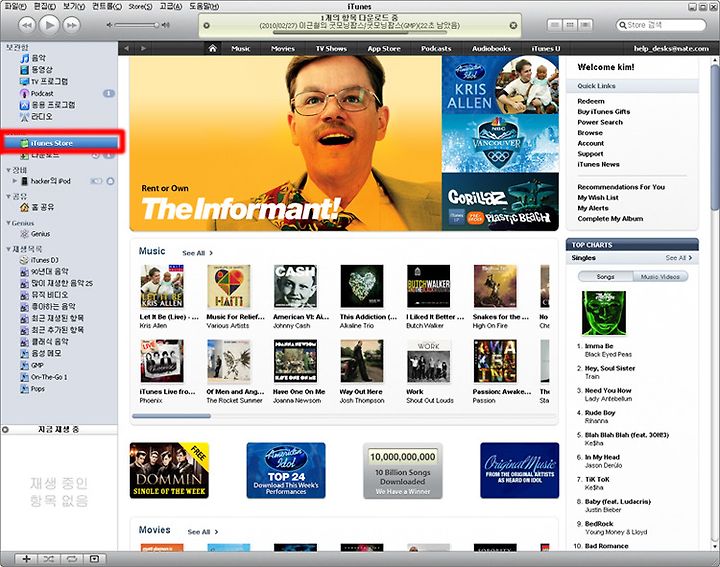720x567 pixels.
Task: Switch to the App Store tab
Action: (x=384, y=48)
